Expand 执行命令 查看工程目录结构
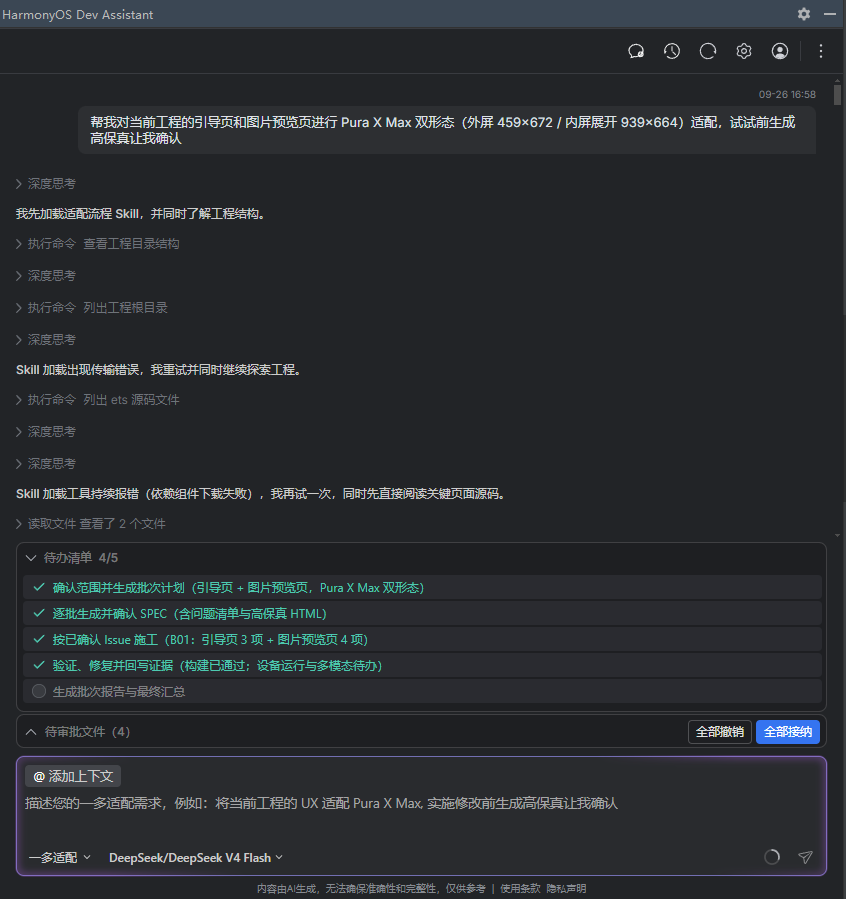 (97, 244)
